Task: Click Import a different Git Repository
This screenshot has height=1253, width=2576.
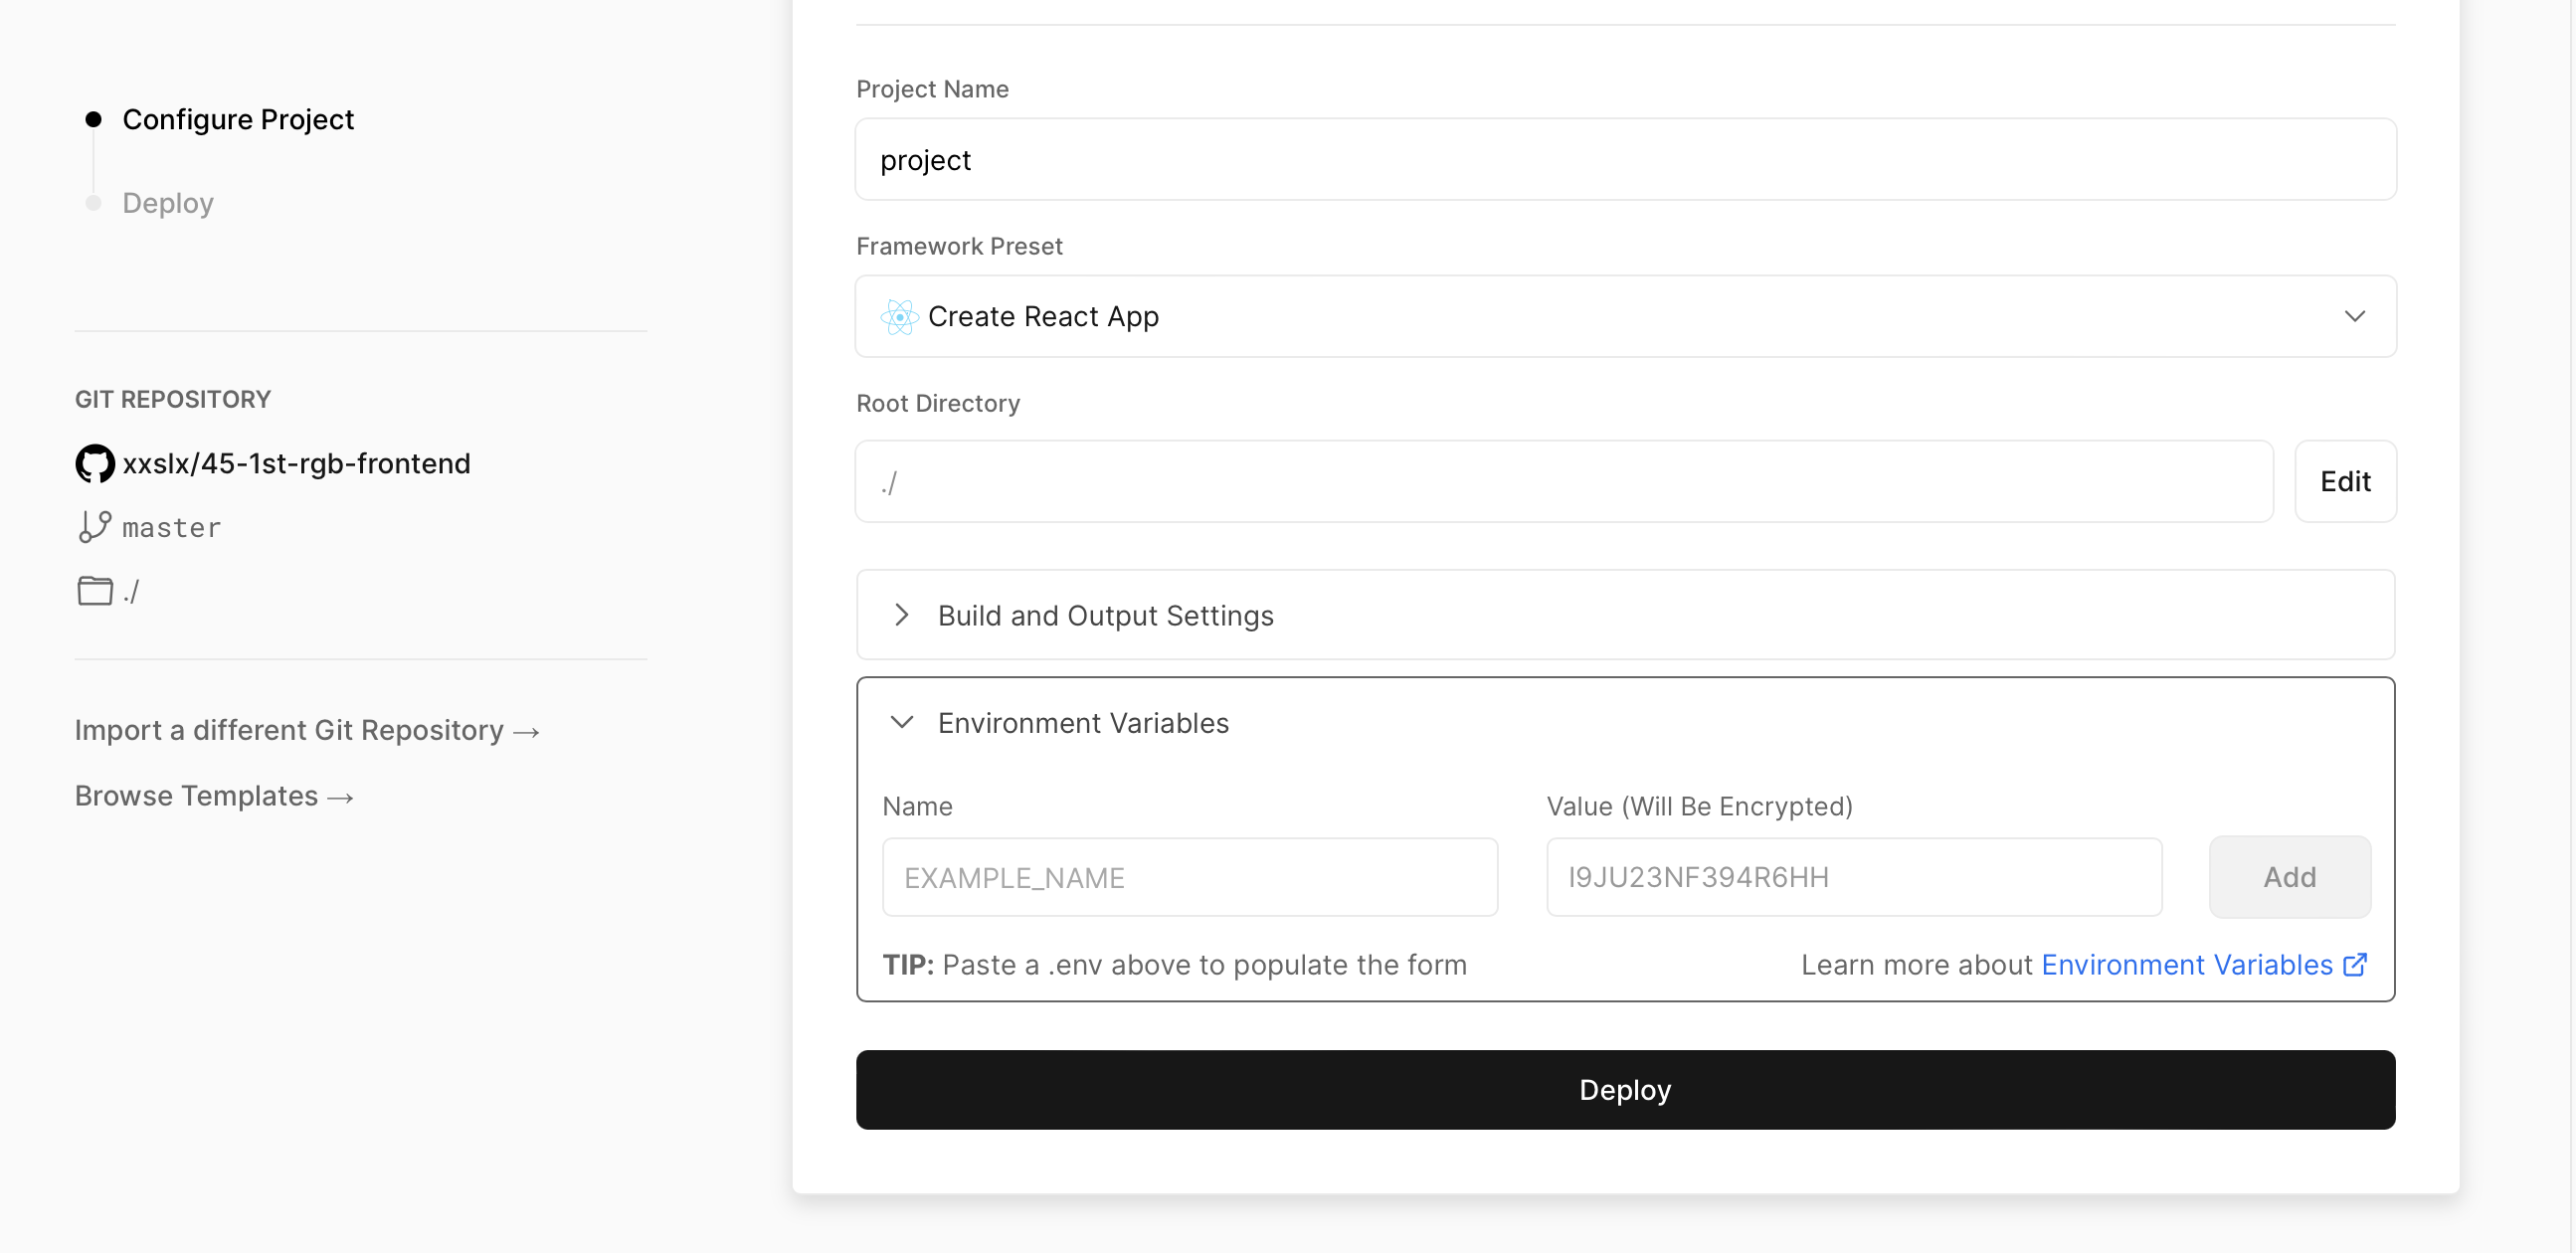Action: [x=308, y=731]
